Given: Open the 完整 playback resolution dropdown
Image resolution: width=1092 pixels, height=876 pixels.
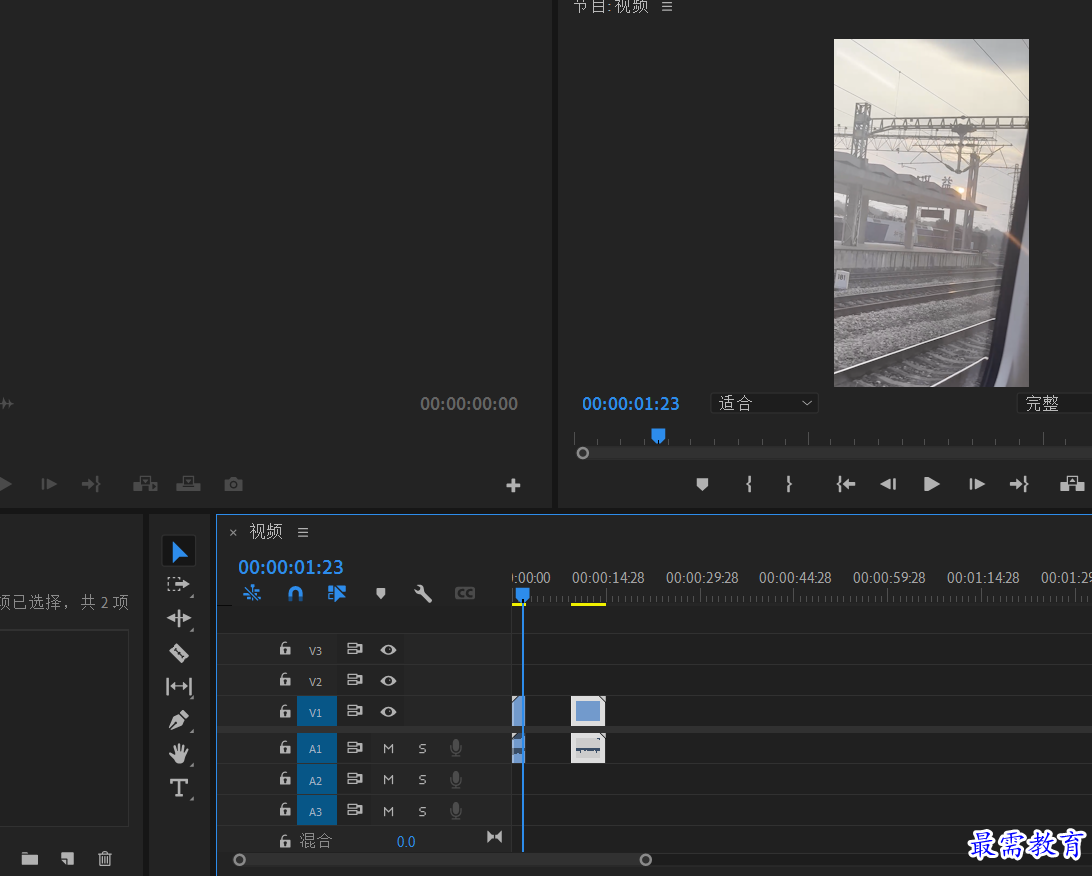Looking at the screenshot, I should 1054,403.
